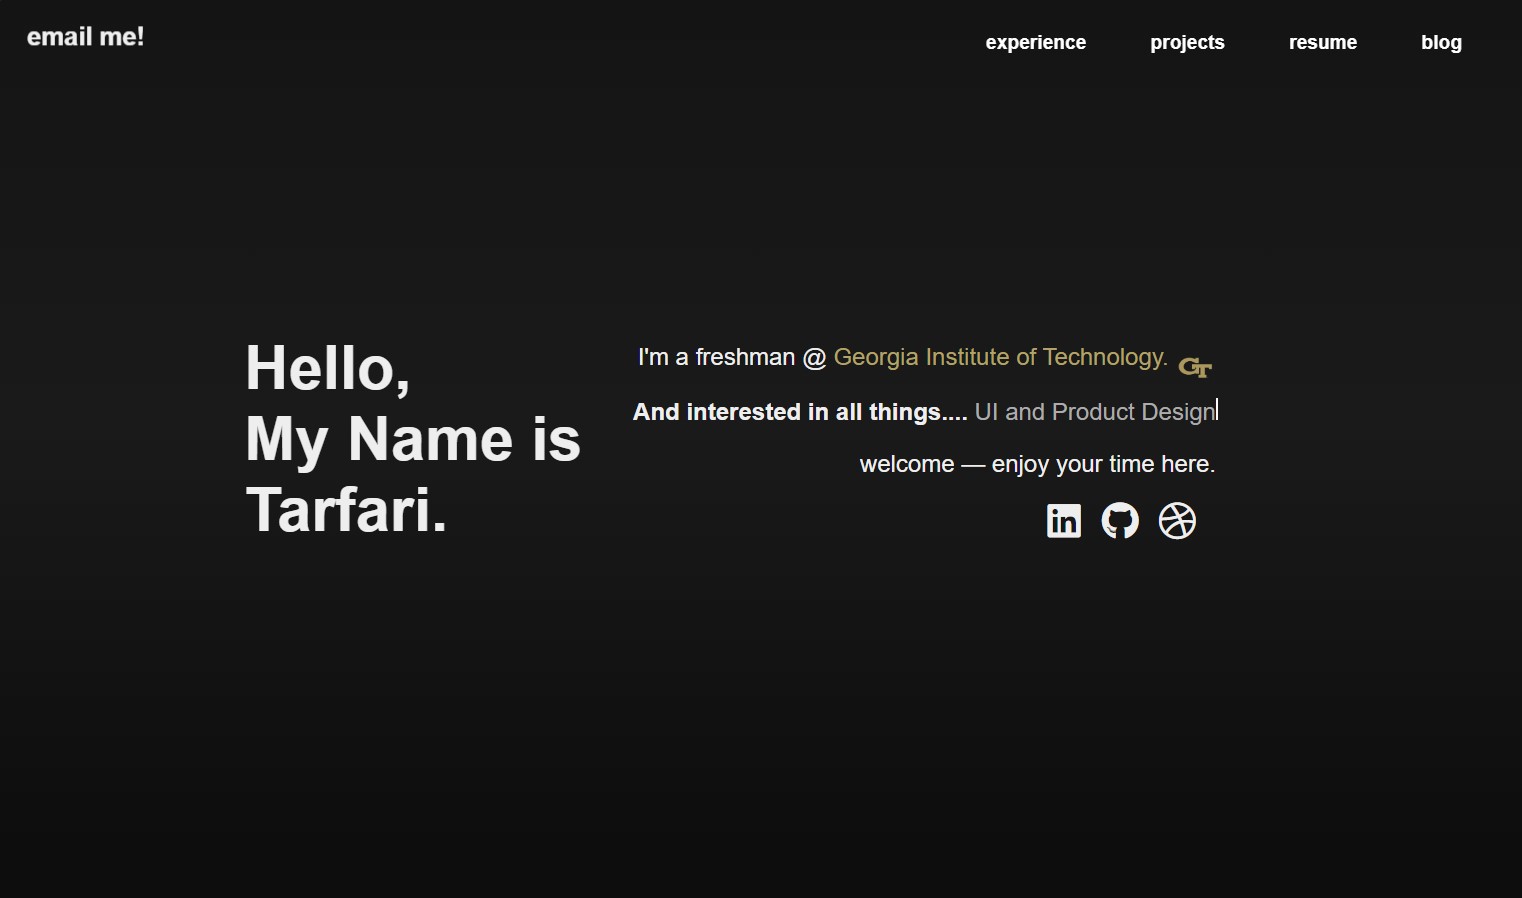1522x898 pixels.
Task: Click the "I'm a freshman @" text
Action: coord(732,357)
